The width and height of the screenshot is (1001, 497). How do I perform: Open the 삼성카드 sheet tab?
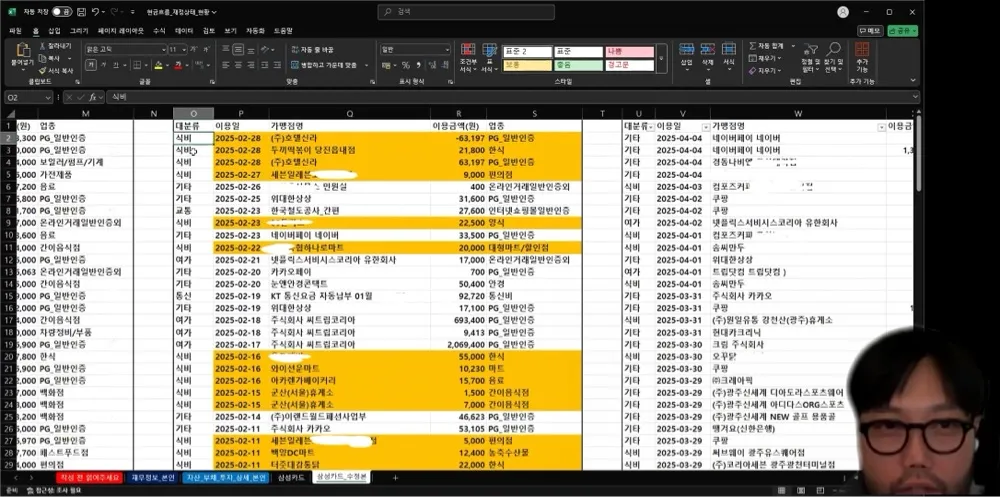pyautogui.click(x=290, y=477)
